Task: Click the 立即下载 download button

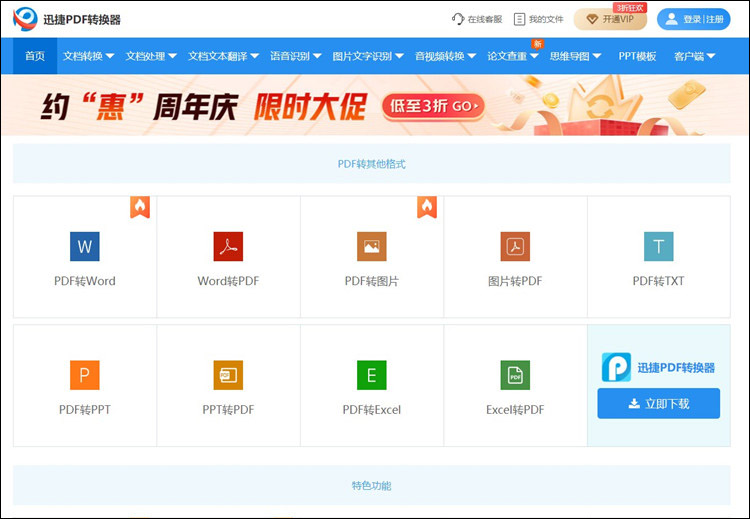Action: point(659,404)
